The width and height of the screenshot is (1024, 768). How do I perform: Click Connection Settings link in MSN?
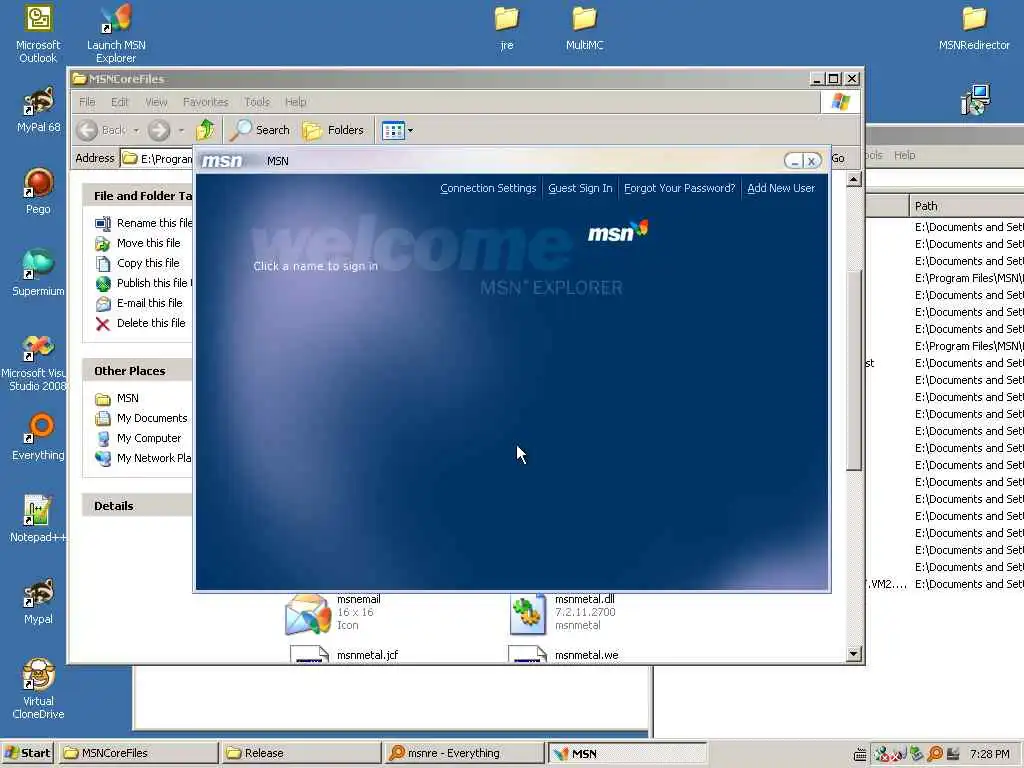[488, 188]
